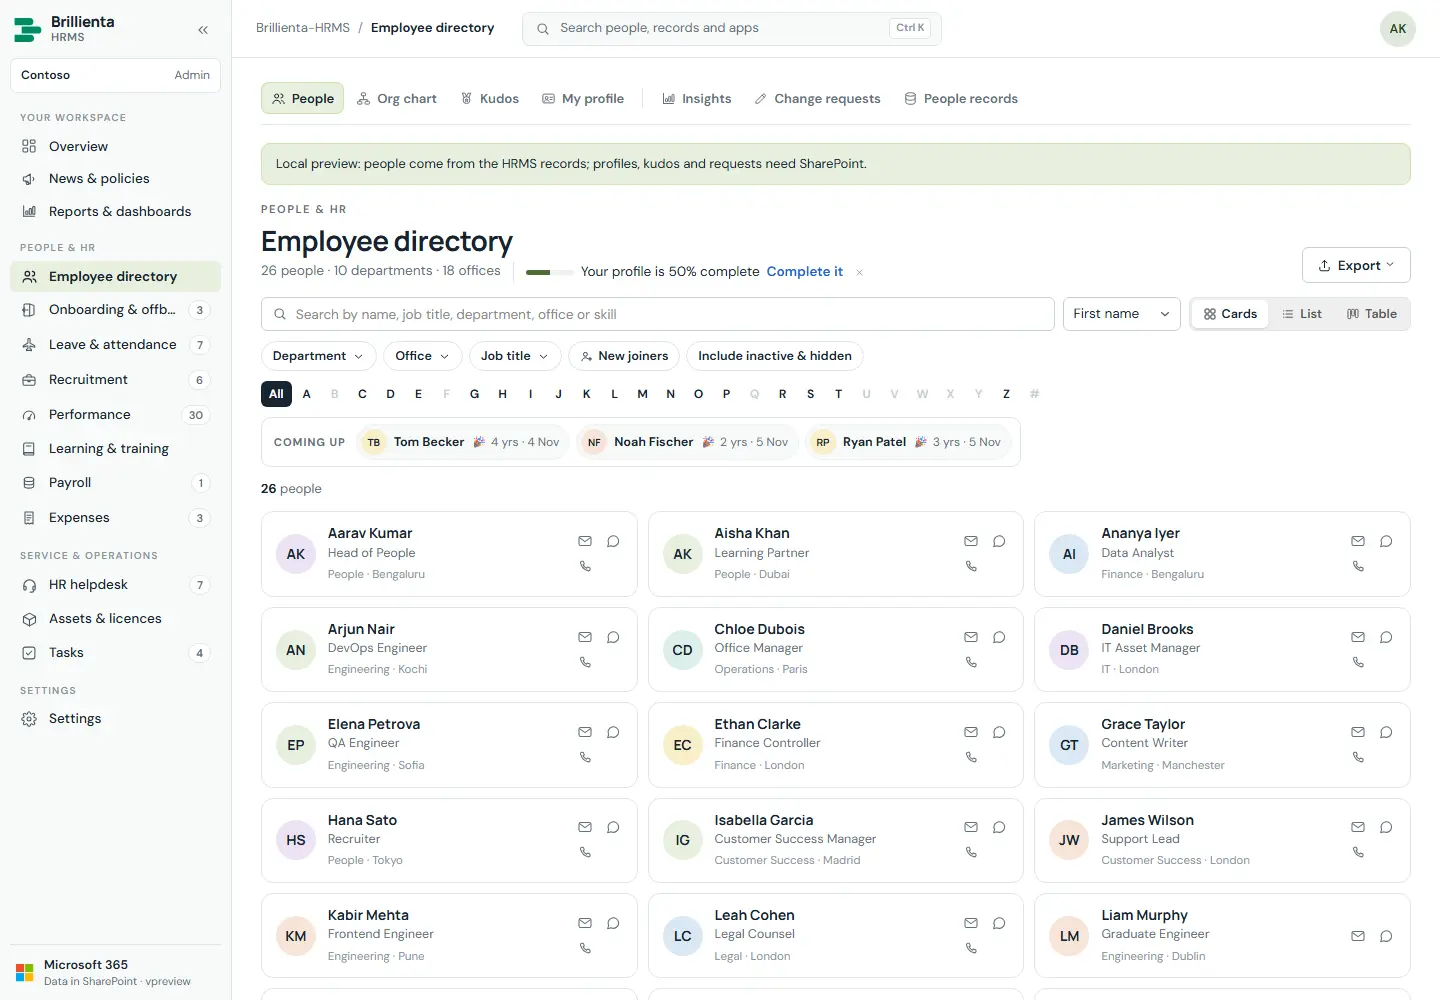Email Elena Petrova via card icon

(585, 732)
